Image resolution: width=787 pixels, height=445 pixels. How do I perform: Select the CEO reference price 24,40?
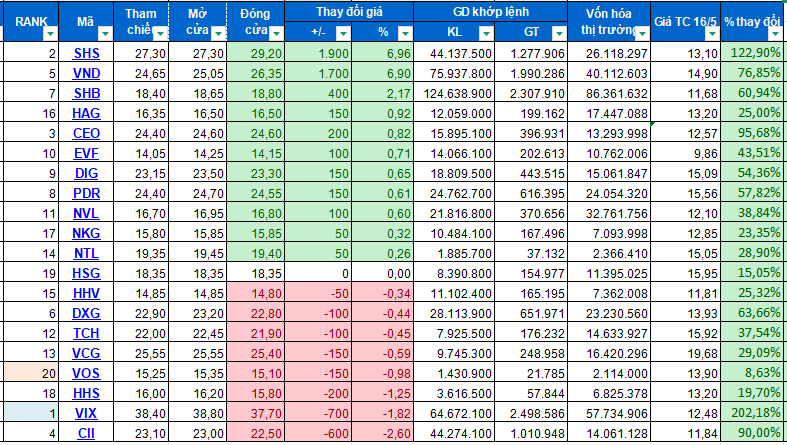point(141,133)
